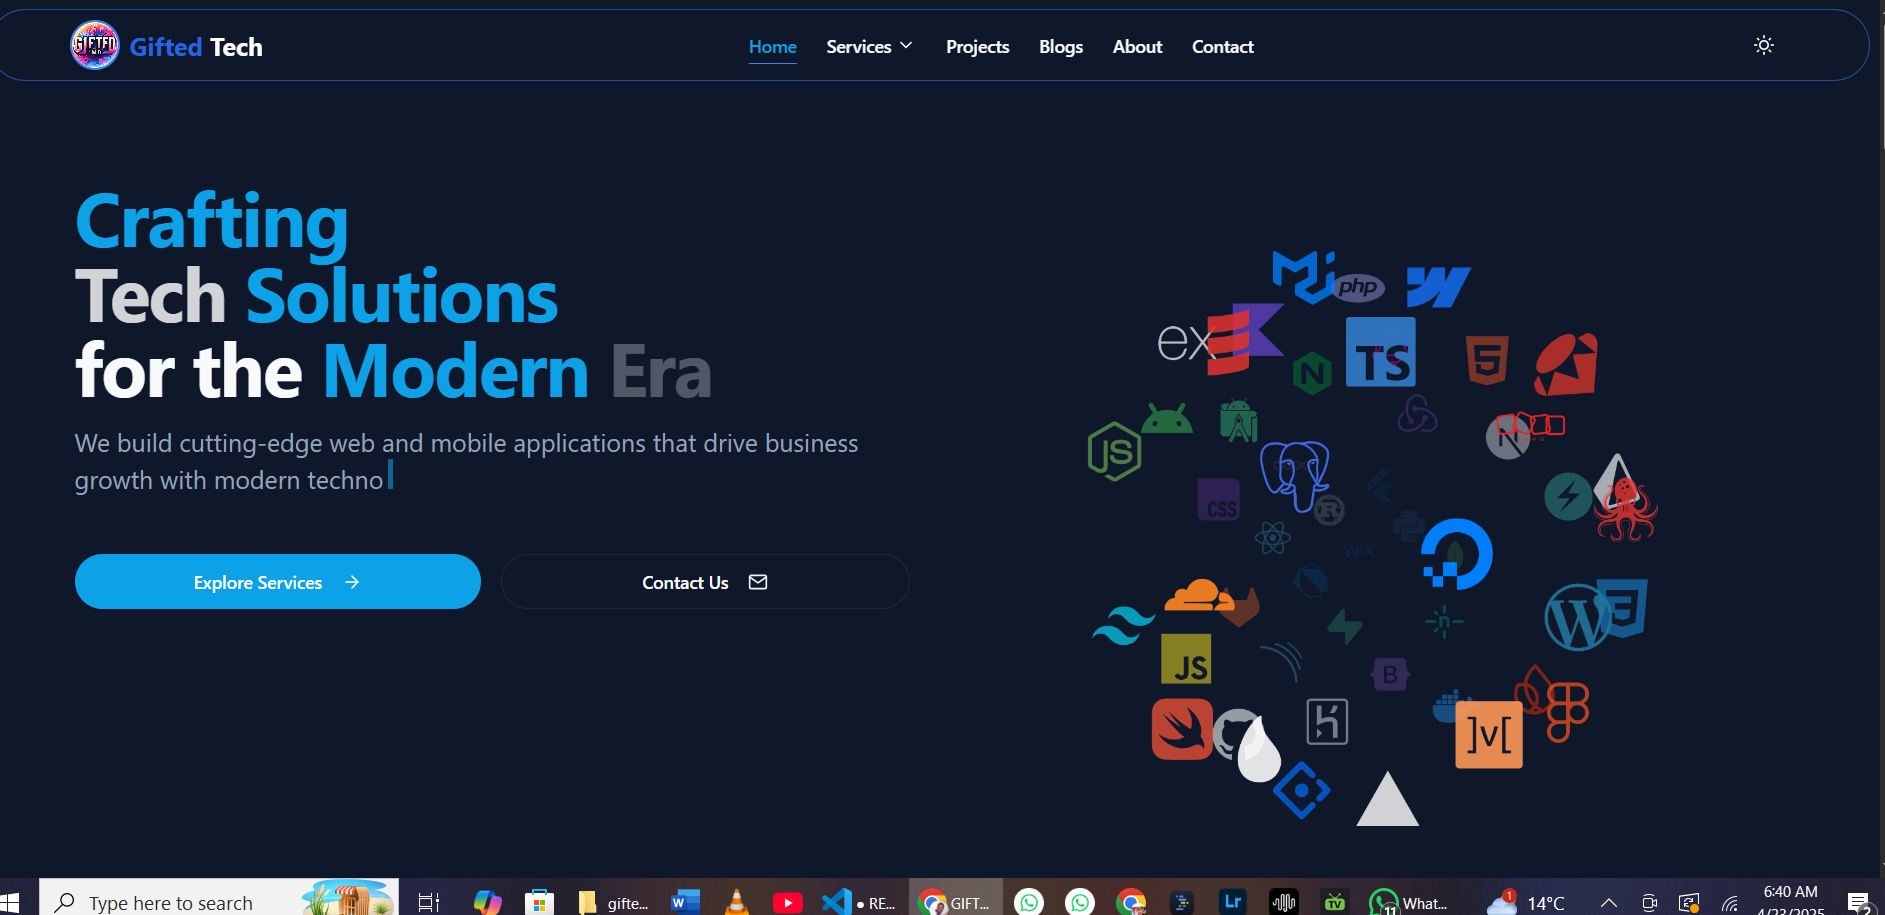Click the Heroku H logo

pyautogui.click(x=1327, y=722)
